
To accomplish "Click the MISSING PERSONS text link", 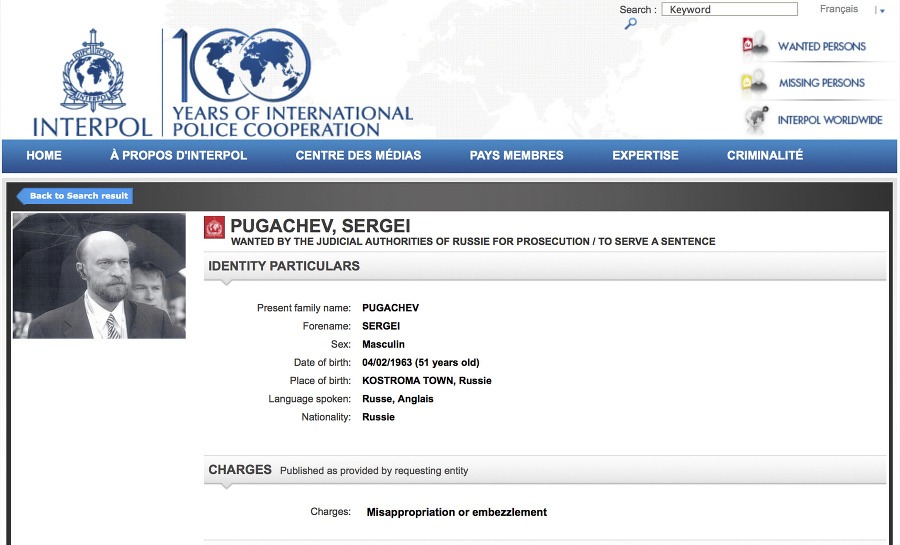I will click(822, 83).
